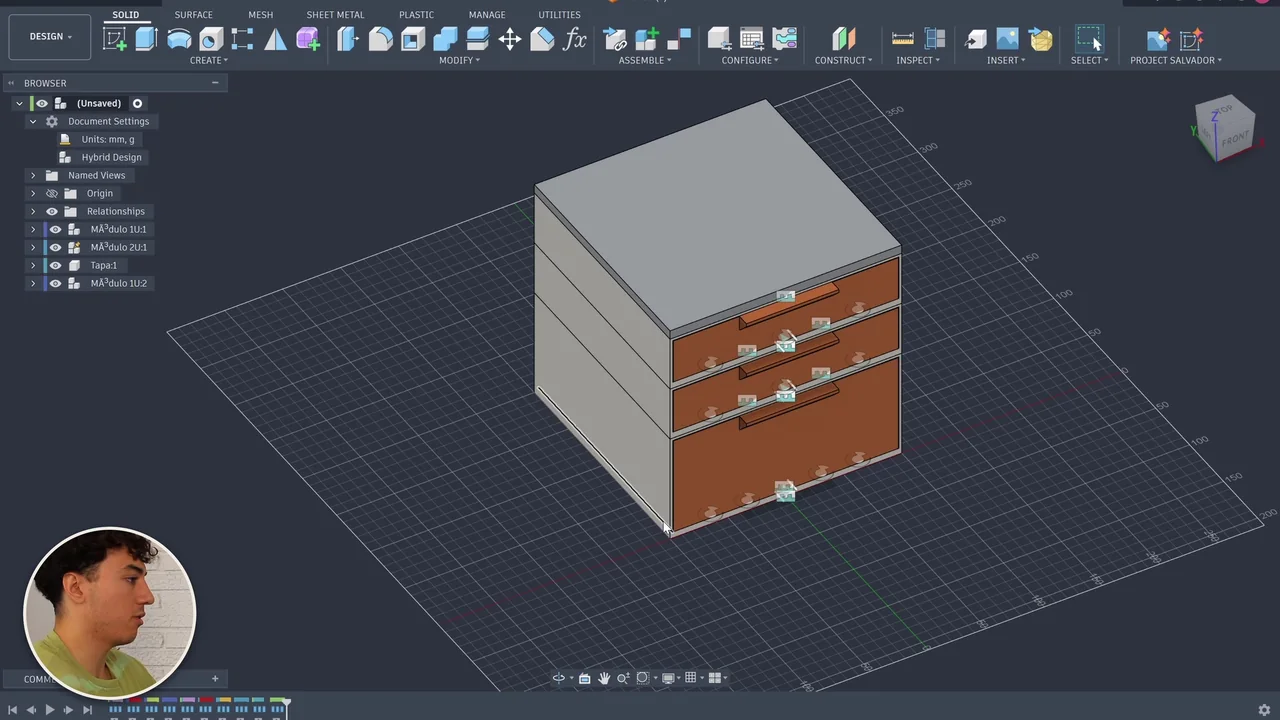This screenshot has width=1280, height=720.
Task: Switch to the SURFACE tab
Action: pos(193,15)
